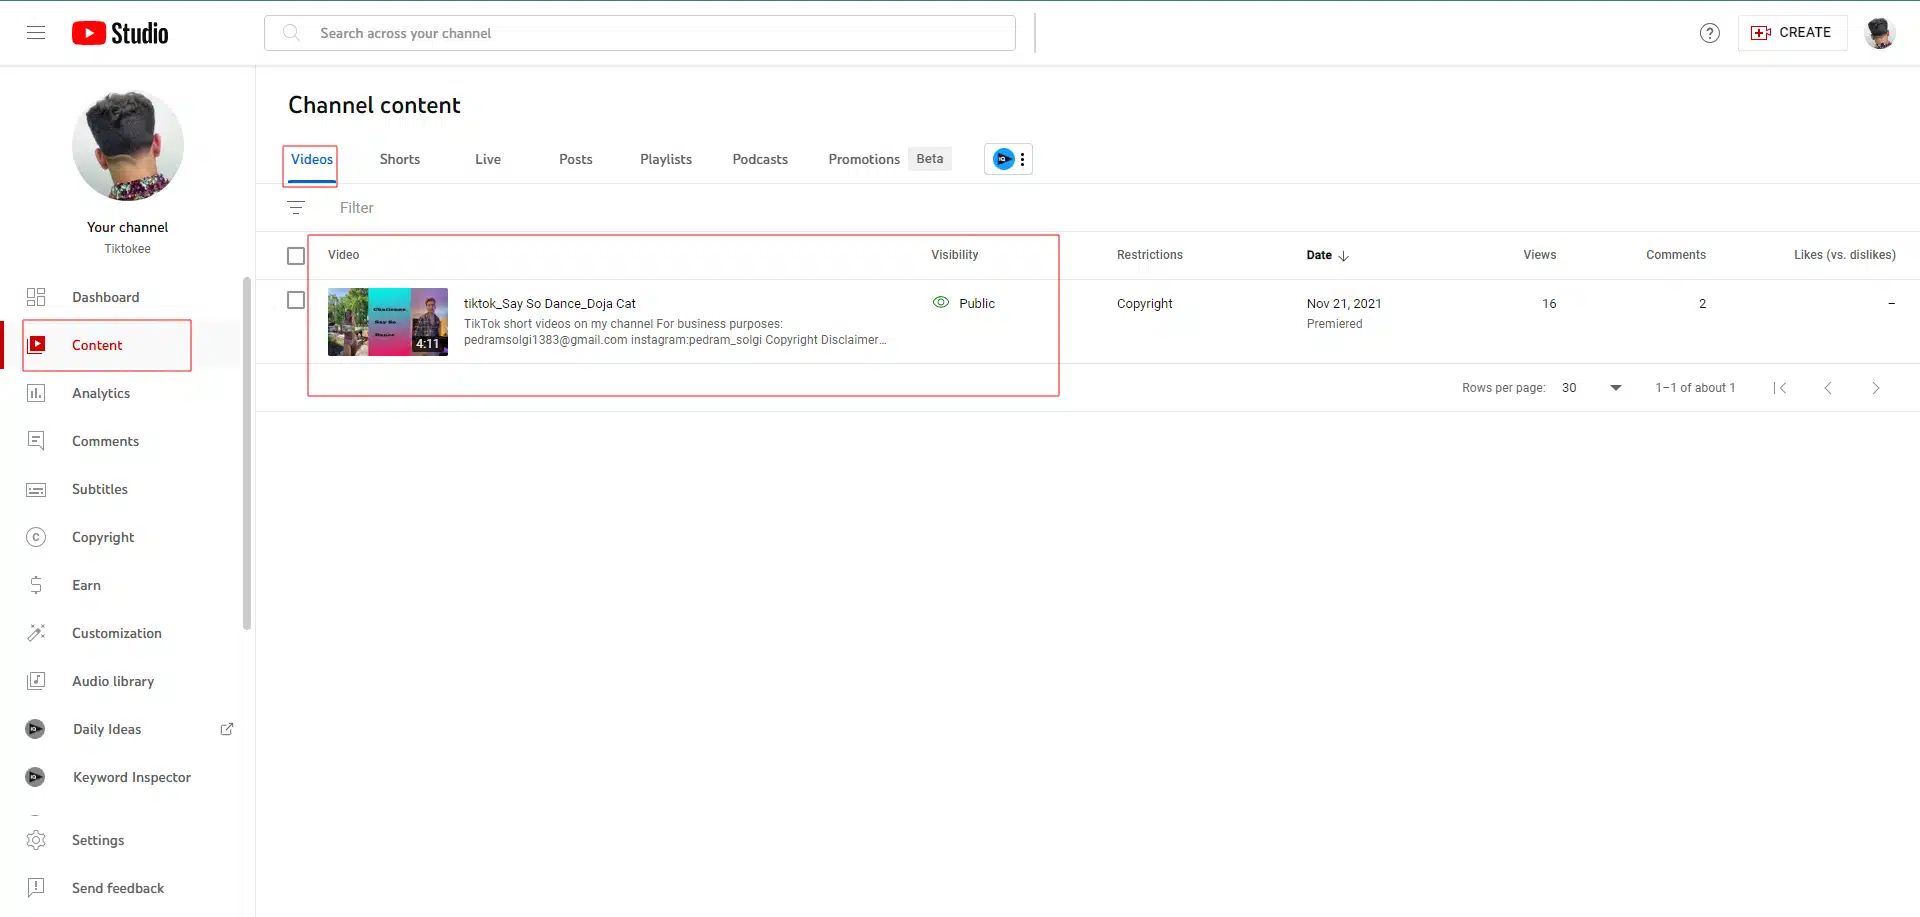This screenshot has width=1920, height=917.
Task: Tick the select-all videos checkbox
Action: (x=296, y=256)
